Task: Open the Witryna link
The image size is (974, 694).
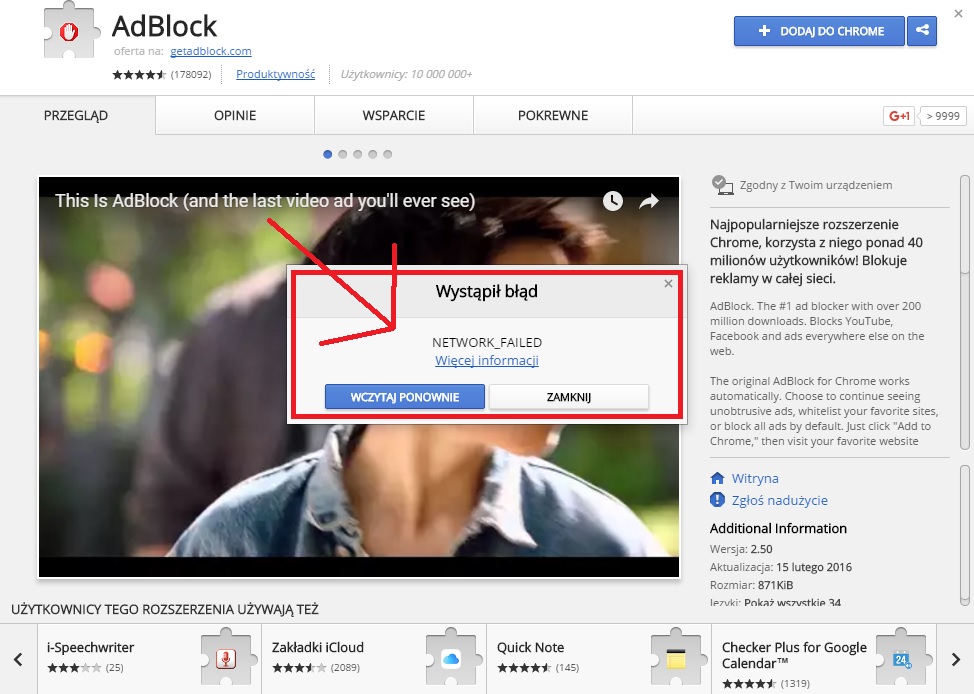Action: 755,478
